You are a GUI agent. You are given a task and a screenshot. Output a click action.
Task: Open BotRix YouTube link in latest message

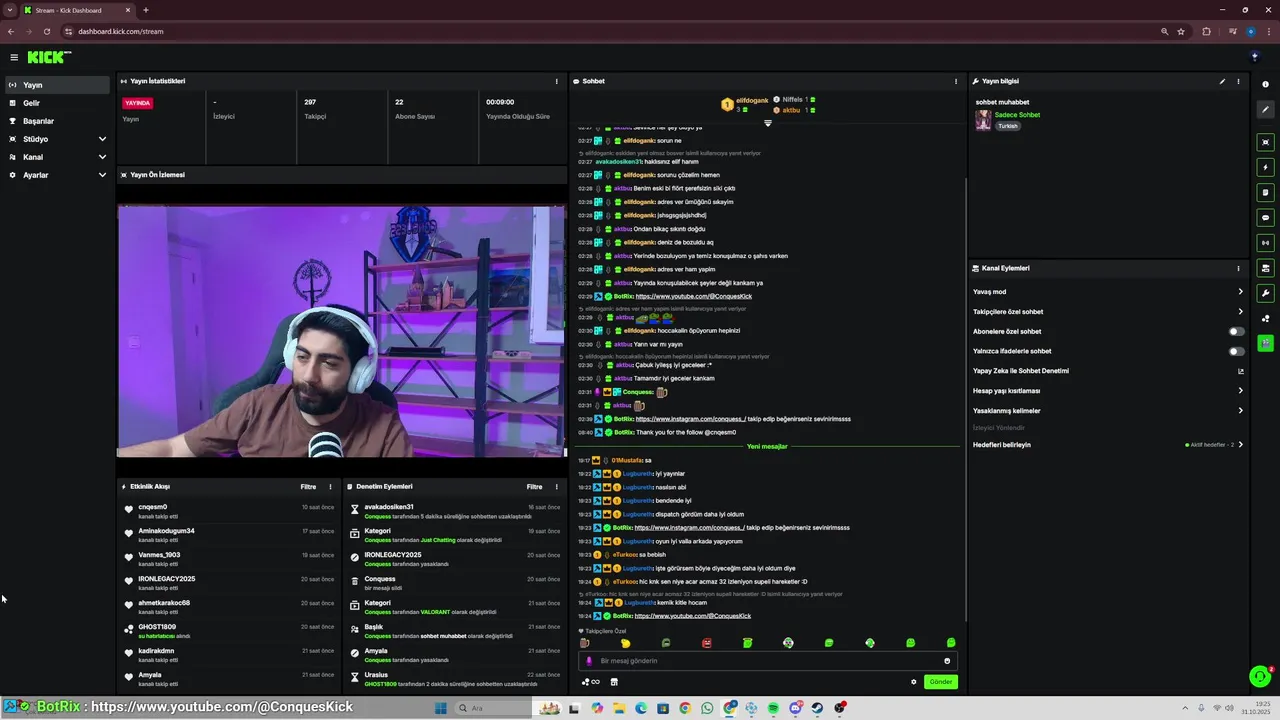pyautogui.click(x=693, y=616)
